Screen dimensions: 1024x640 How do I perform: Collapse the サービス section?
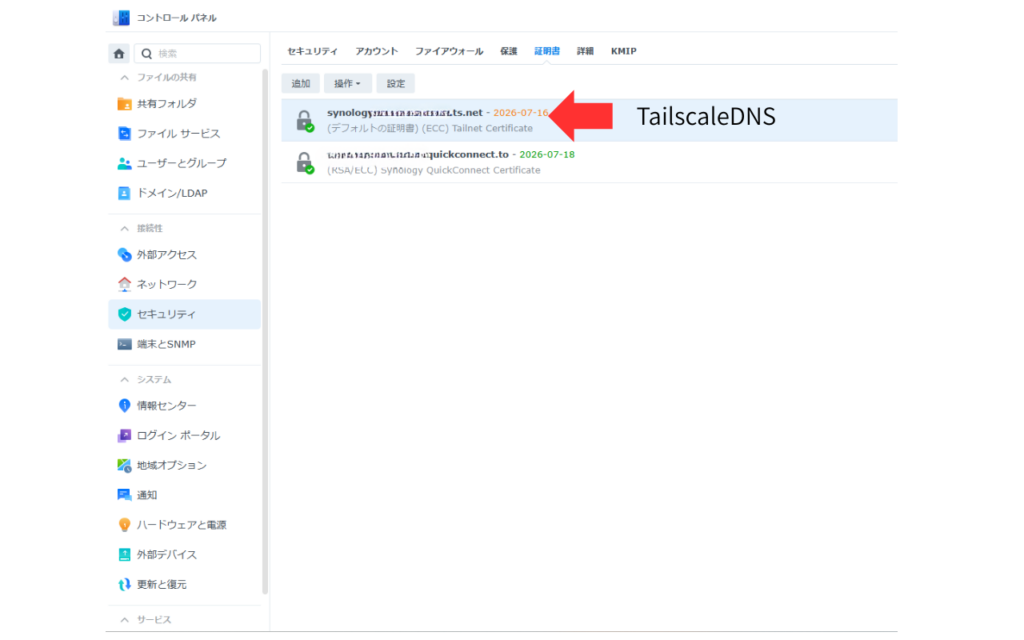124,620
